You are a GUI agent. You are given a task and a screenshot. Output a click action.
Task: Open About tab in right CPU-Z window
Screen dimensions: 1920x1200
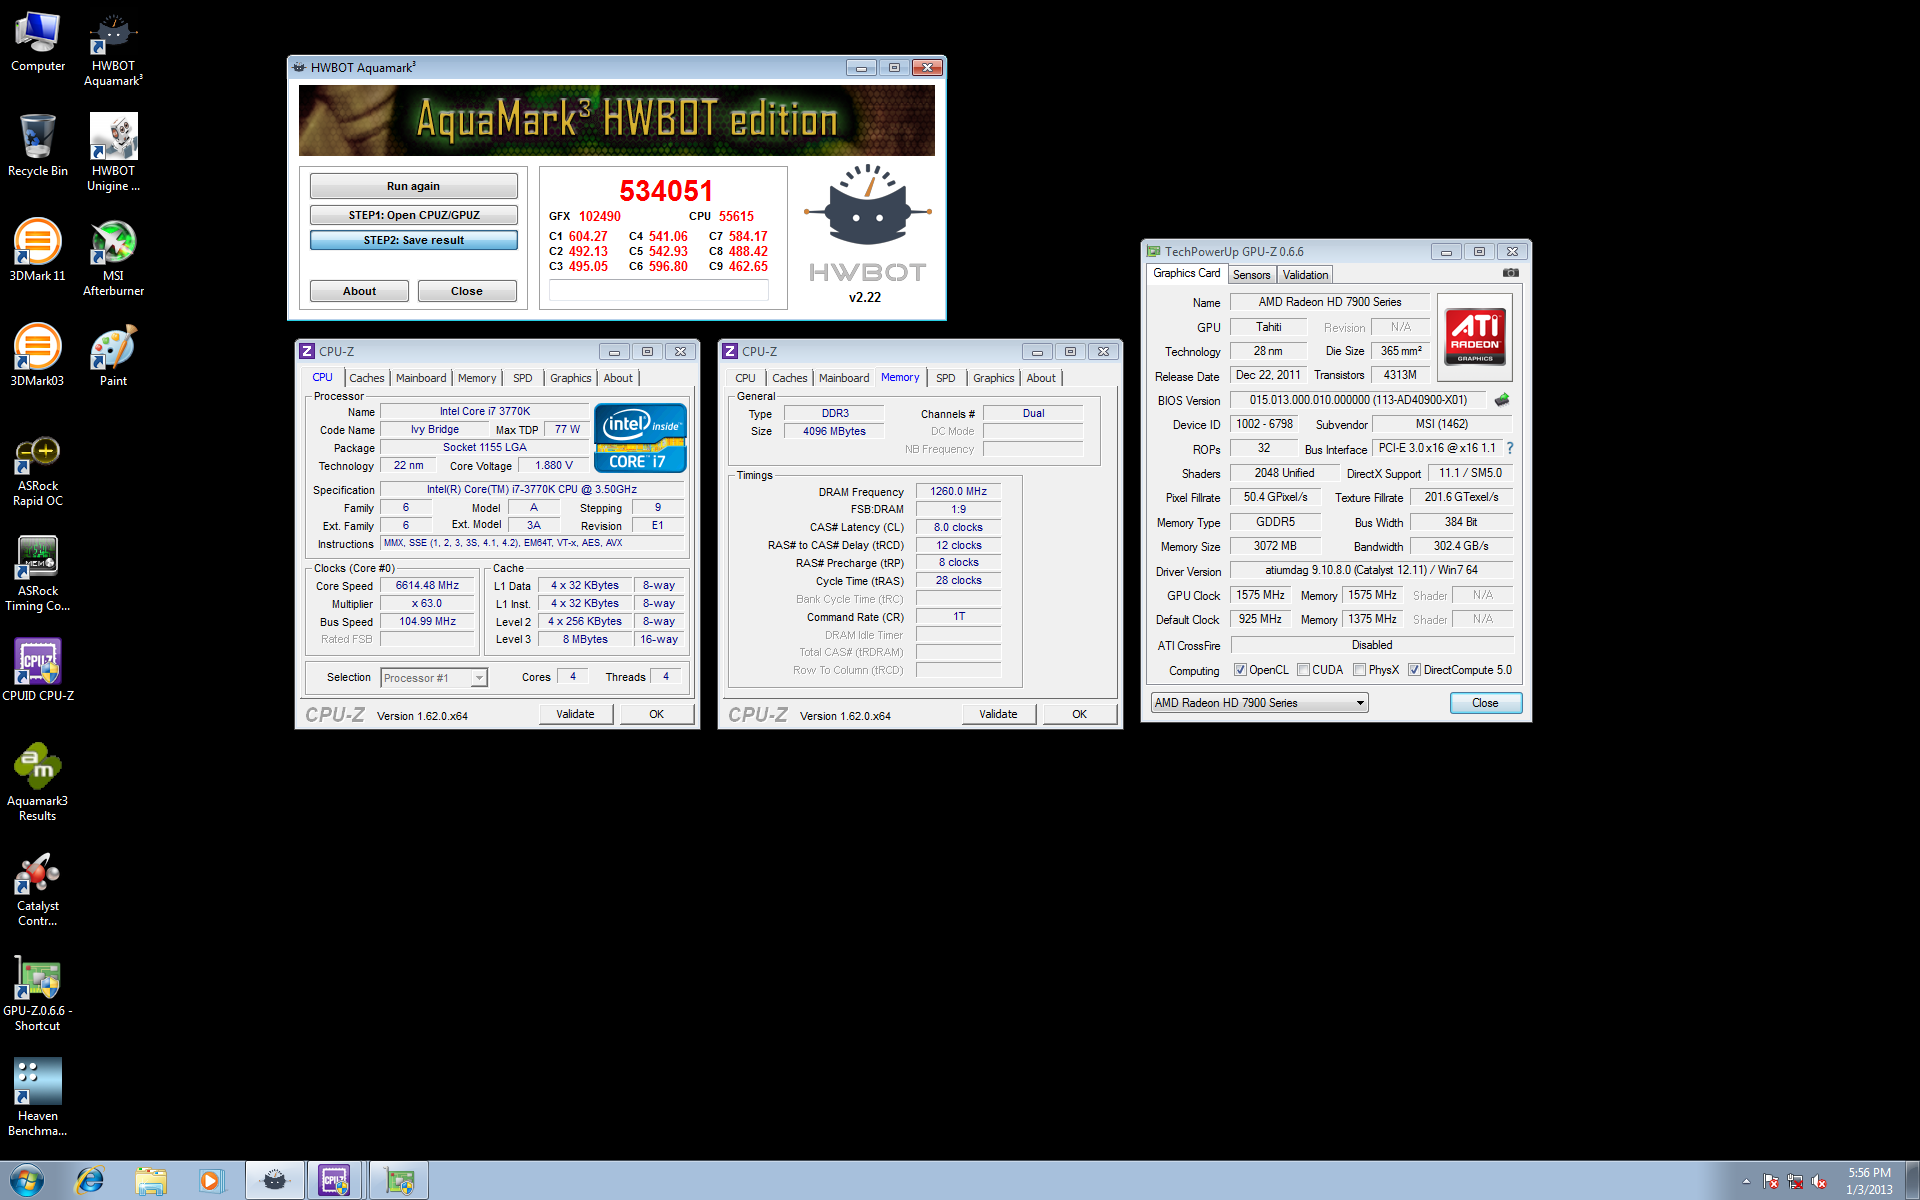[1041, 378]
